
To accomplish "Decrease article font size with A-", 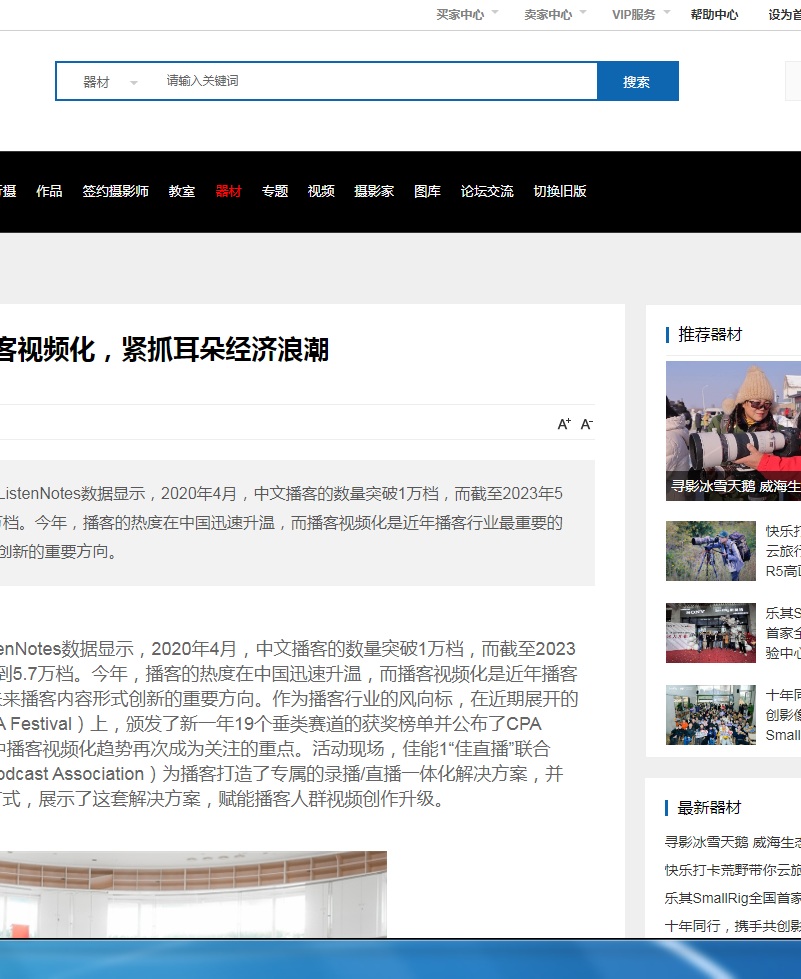I will click(x=586, y=424).
